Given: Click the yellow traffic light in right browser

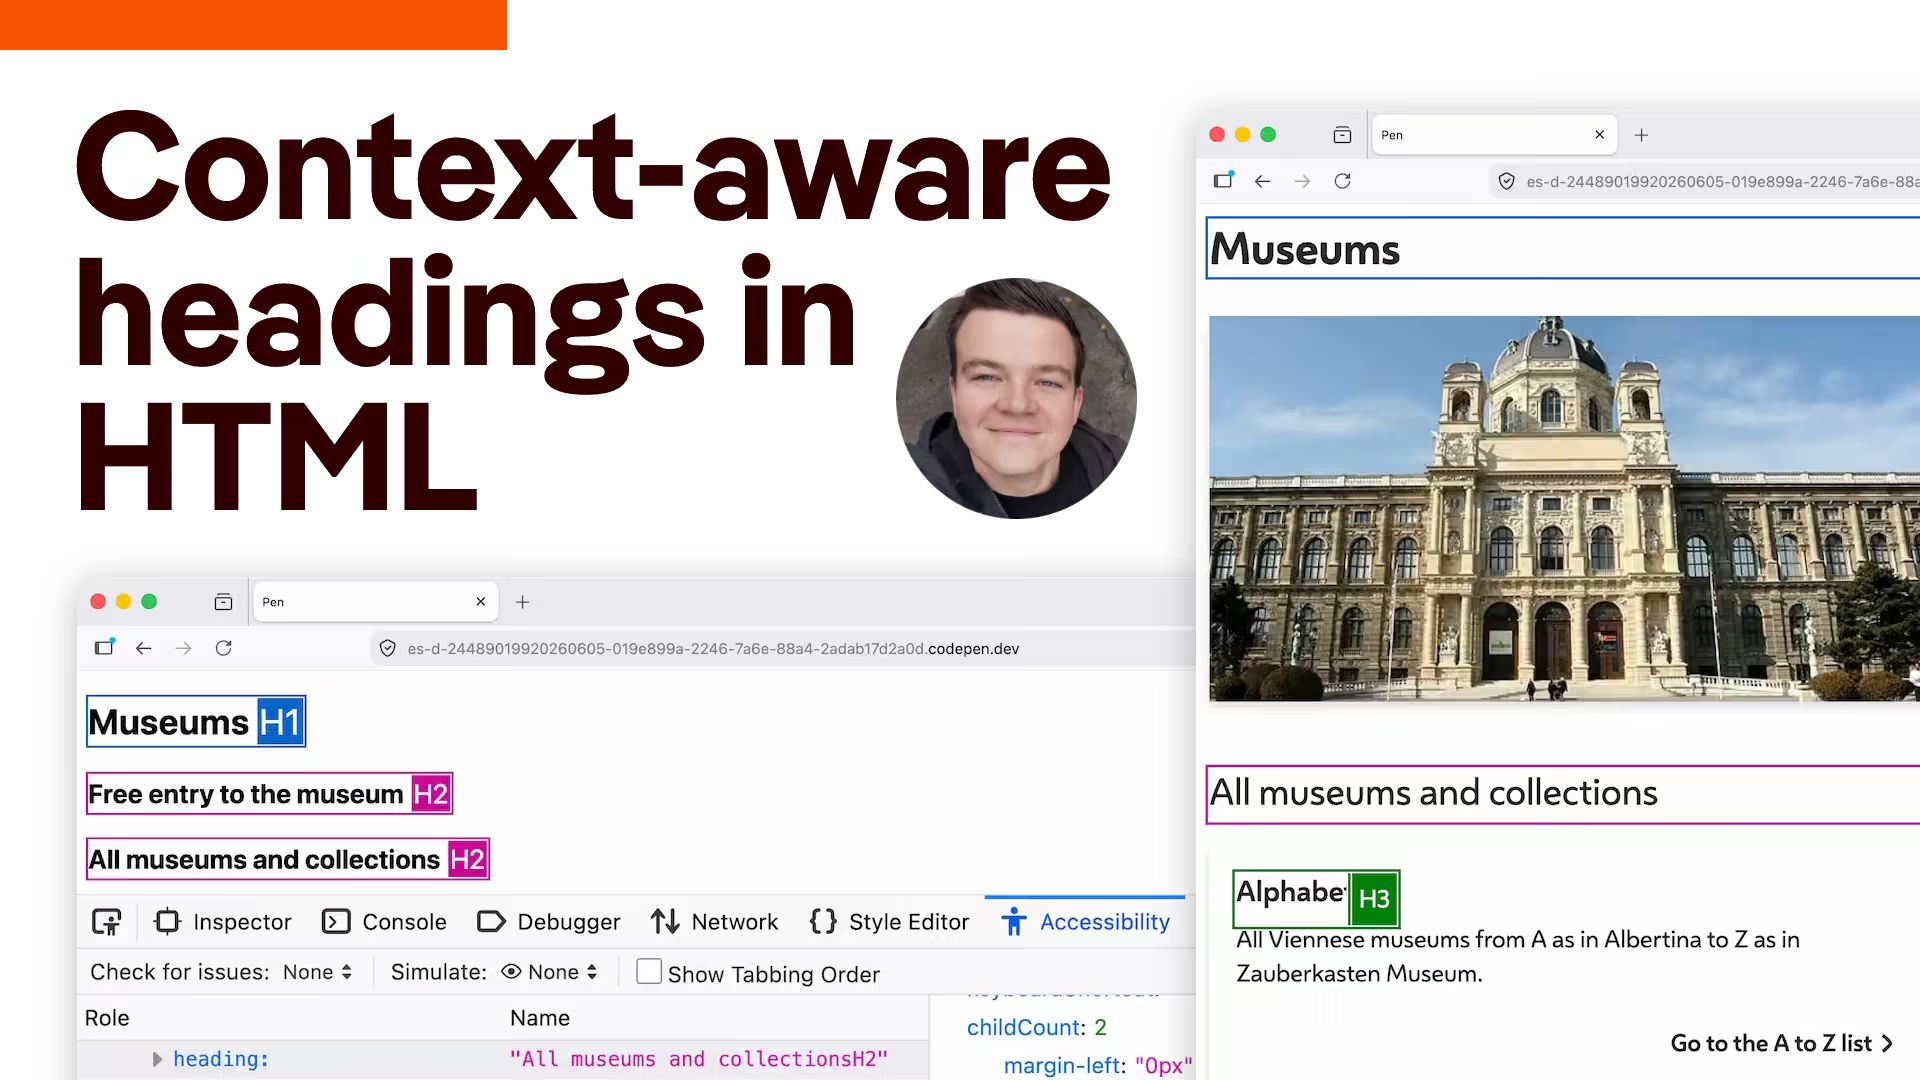Looking at the screenshot, I should pos(1242,134).
